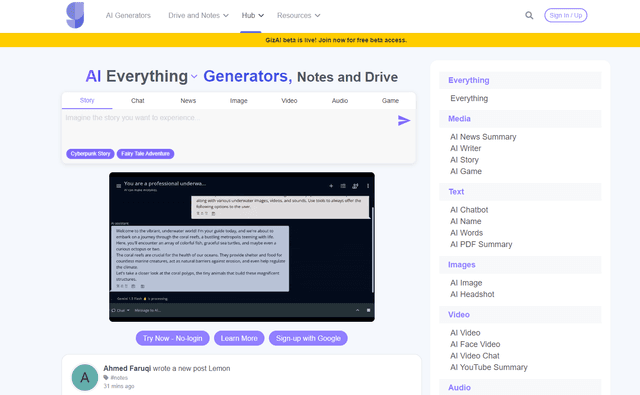This screenshot has height=395, width=640.
Task: Open the Text category header
Action: [520, 192]
